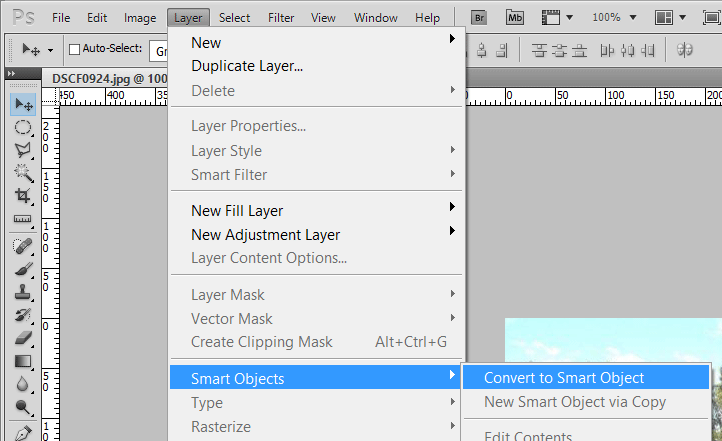The width and height of the screenshot is (722, 441).
Task: Open the 100% zoom level dropdown
Action: point(613,18)
